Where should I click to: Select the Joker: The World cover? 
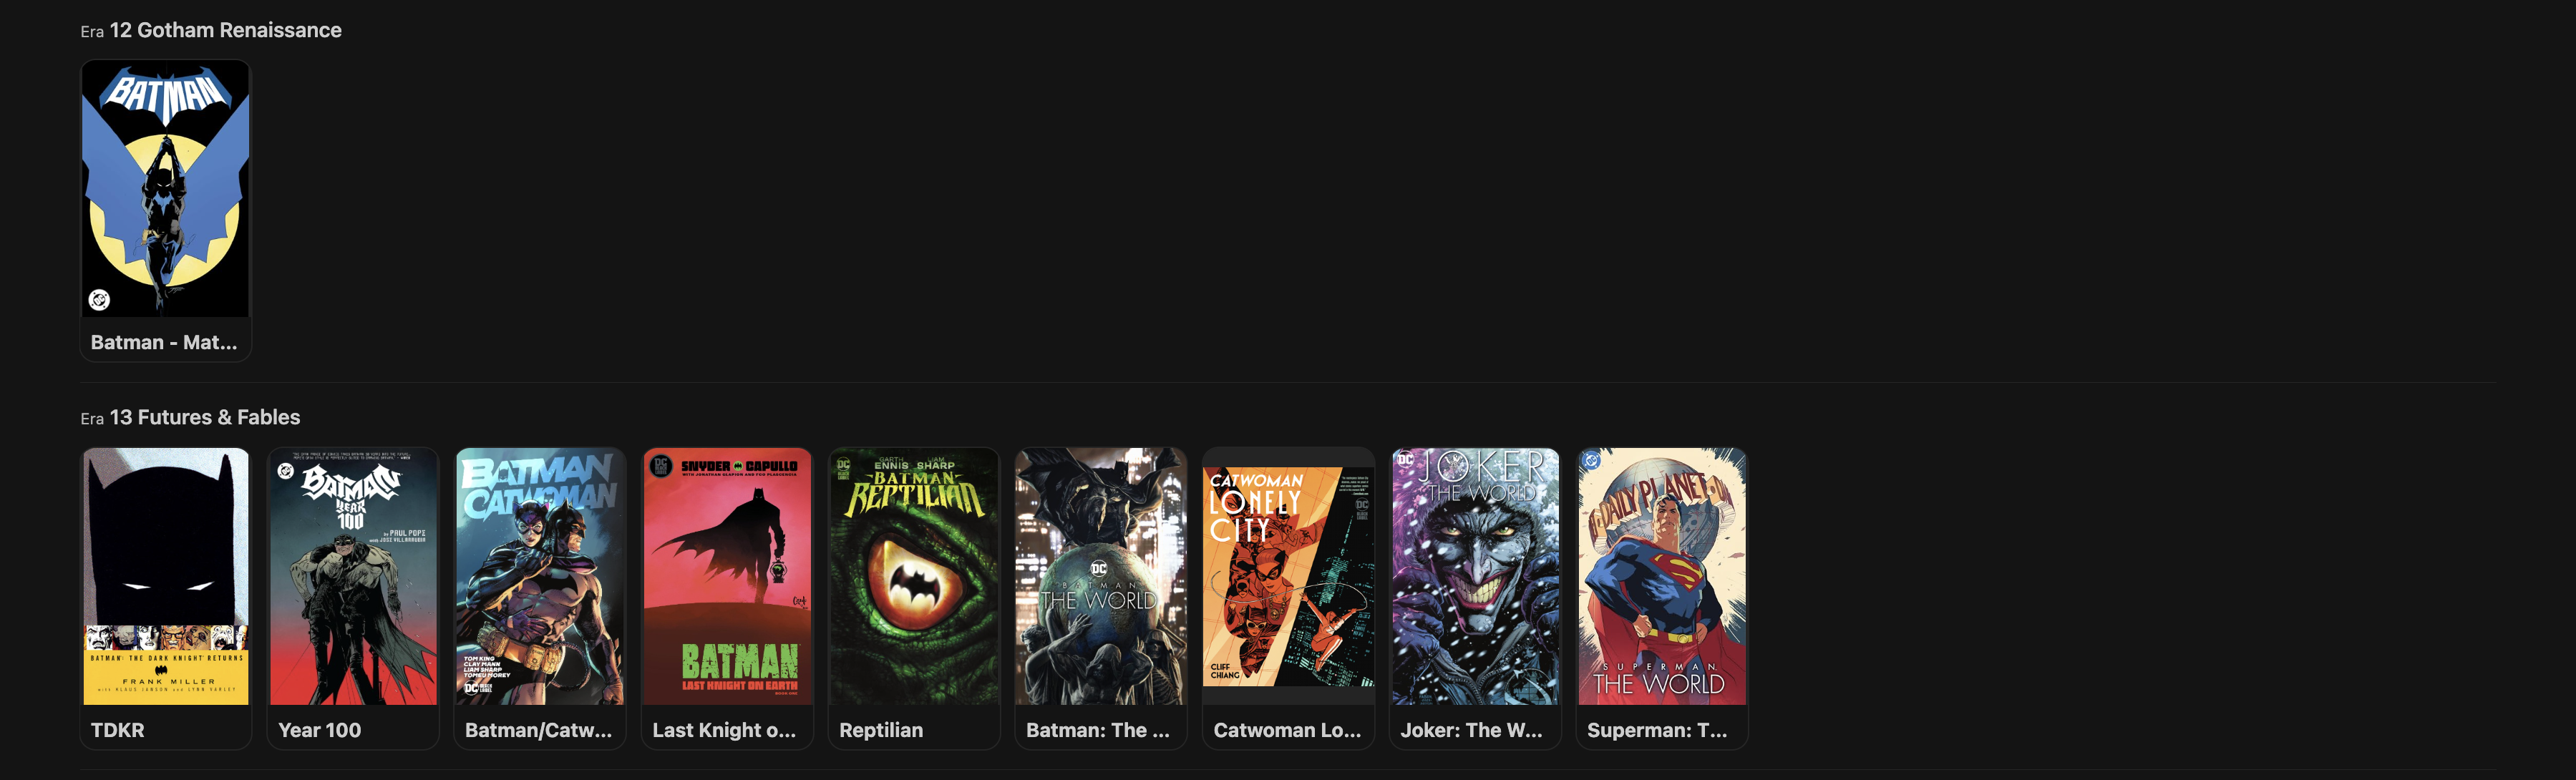click(x=1475, y=576)
